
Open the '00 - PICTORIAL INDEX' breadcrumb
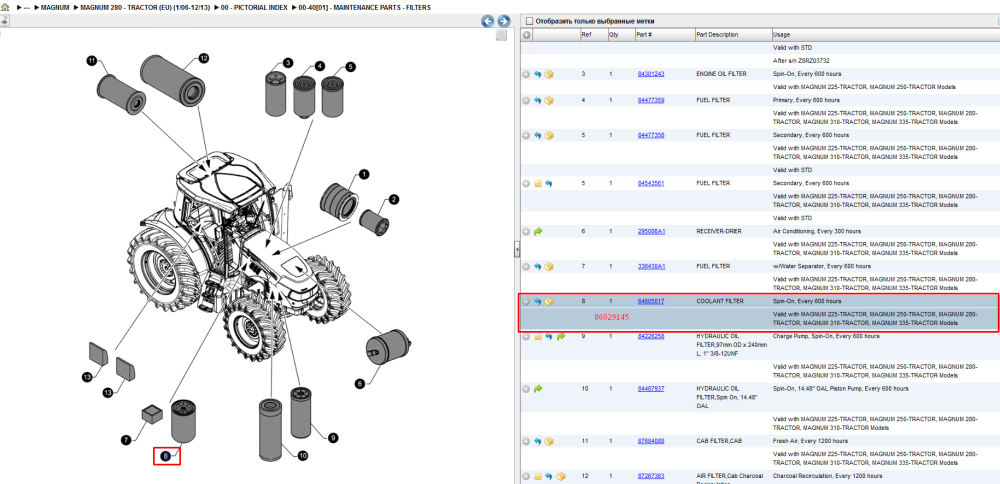point(252,8)
